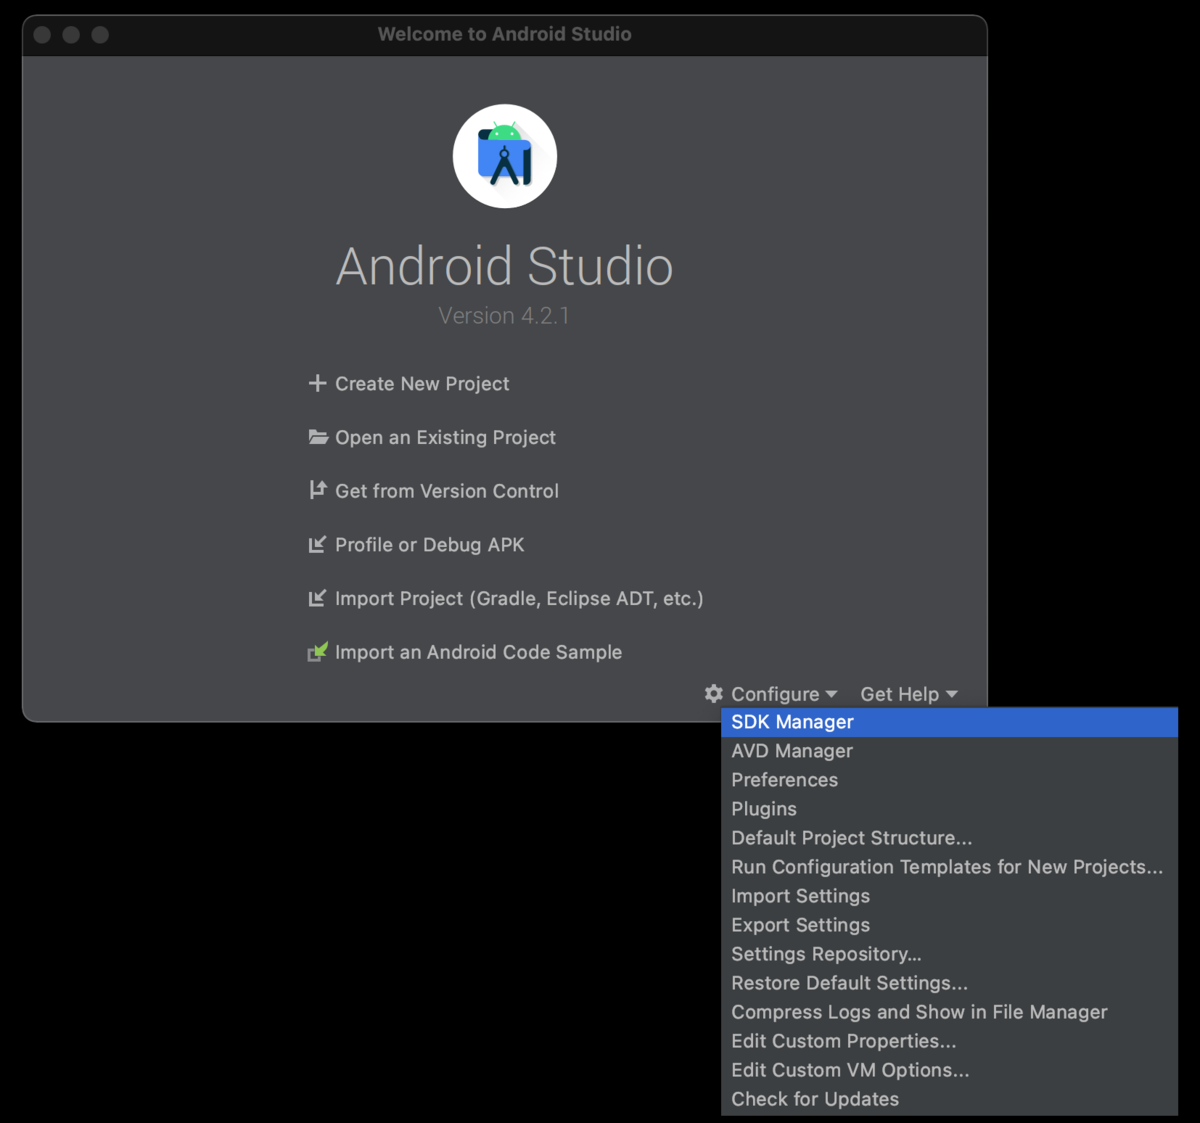
Task: Select Restore Default Settings...
Action: (949, 983)
